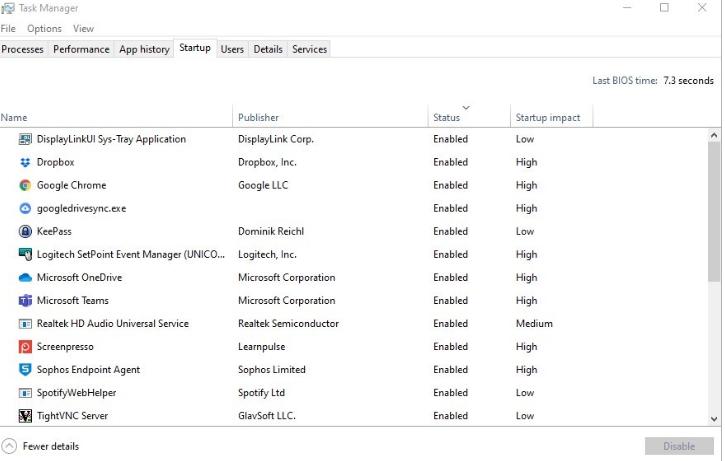725x461 pixels.
Task: Select the Microsoft Teams icon
Action: [25, 301]
